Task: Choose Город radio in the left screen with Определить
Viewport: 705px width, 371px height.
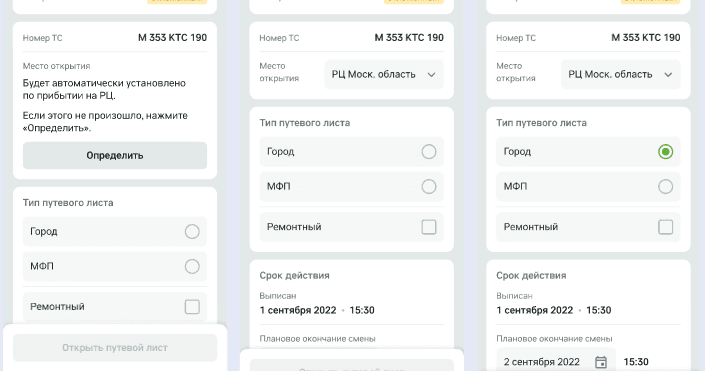Action: [x=192, y=232]
